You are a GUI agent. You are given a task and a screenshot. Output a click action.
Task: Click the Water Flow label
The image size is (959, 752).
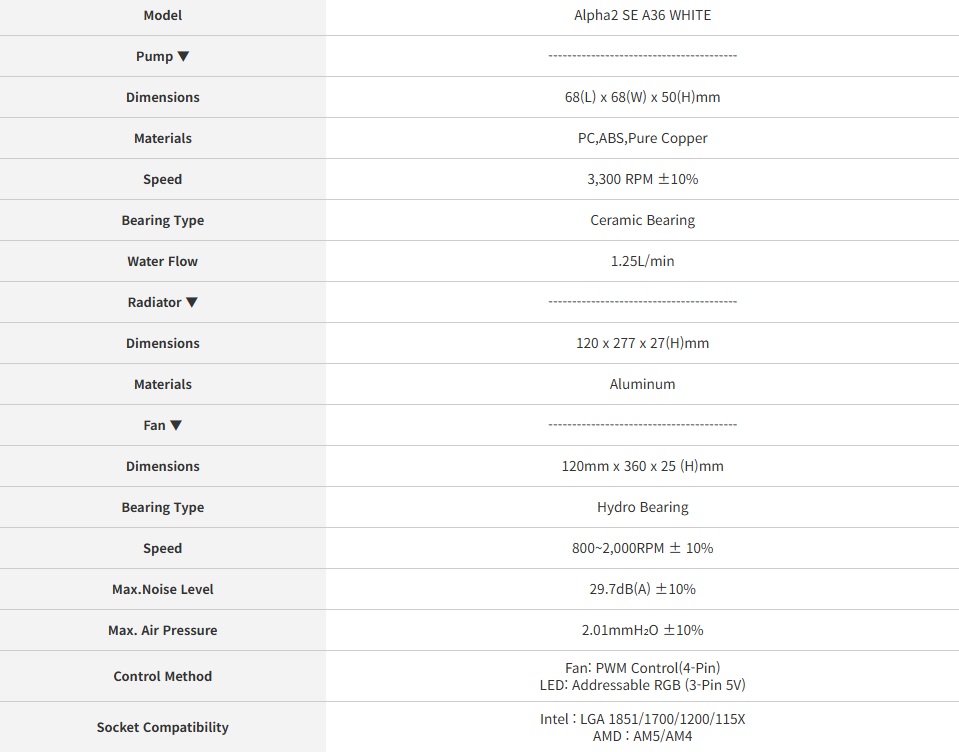(x=163, y=262)
